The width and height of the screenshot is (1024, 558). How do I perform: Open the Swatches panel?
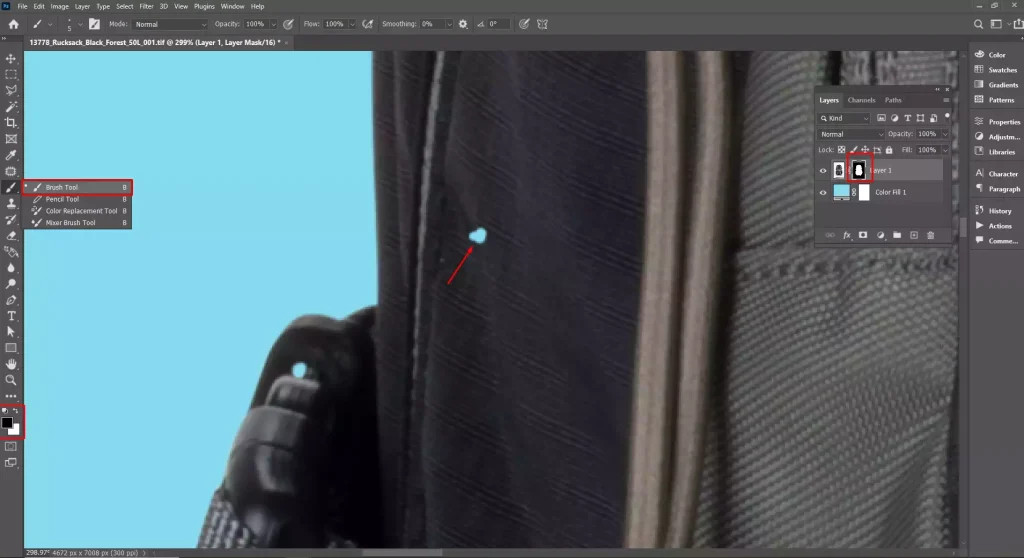pos(997,70)
